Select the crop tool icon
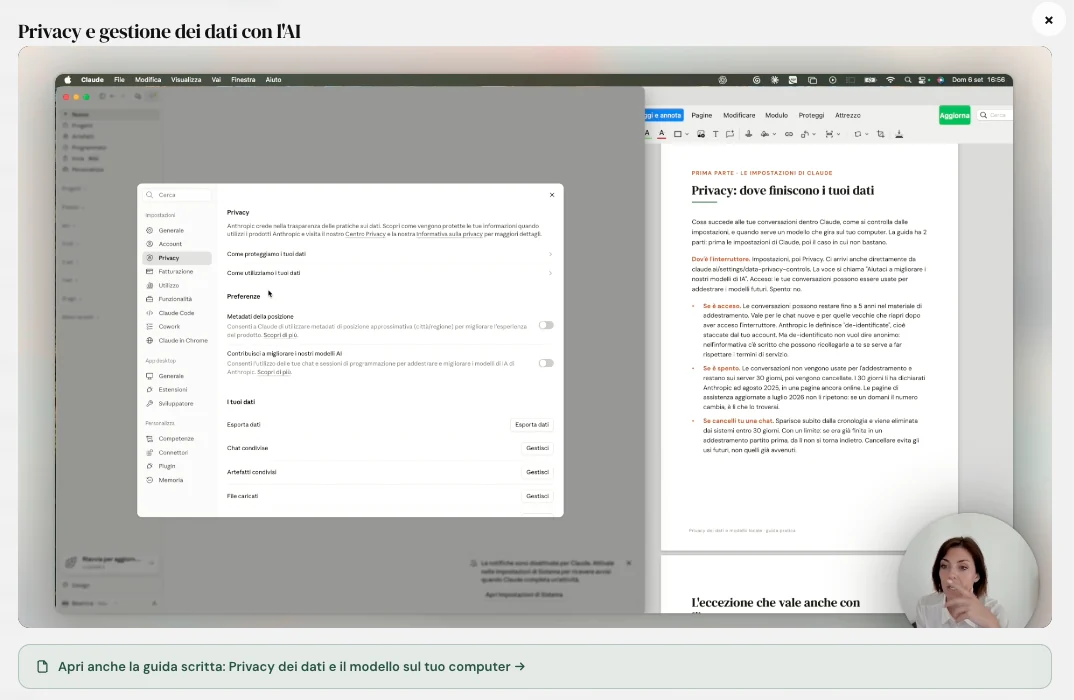Image resolution: width=1074 pixels, height=700 pixels. point(880,134)
